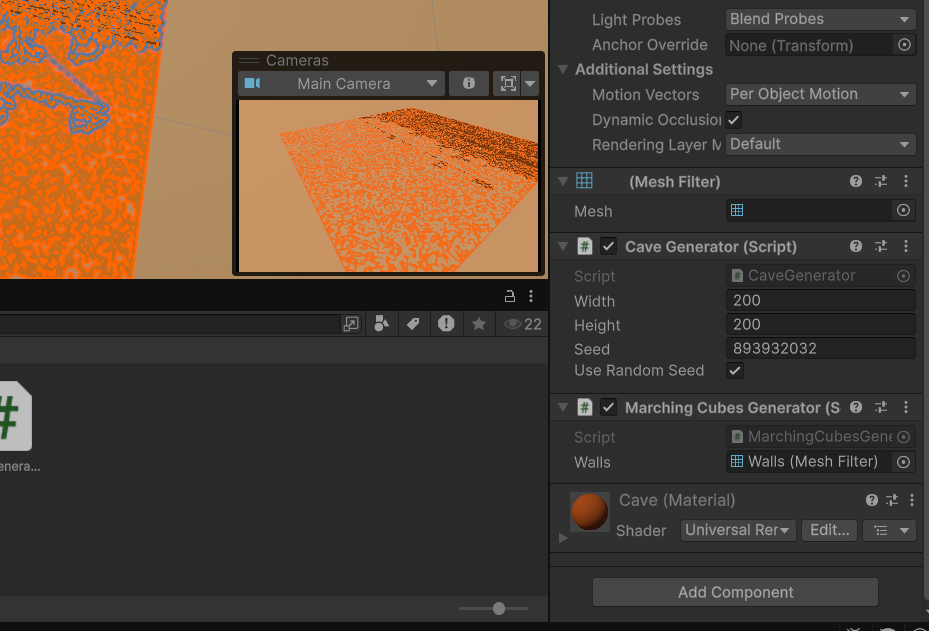Open object picker for Walls field

click(x=903, y=462)
